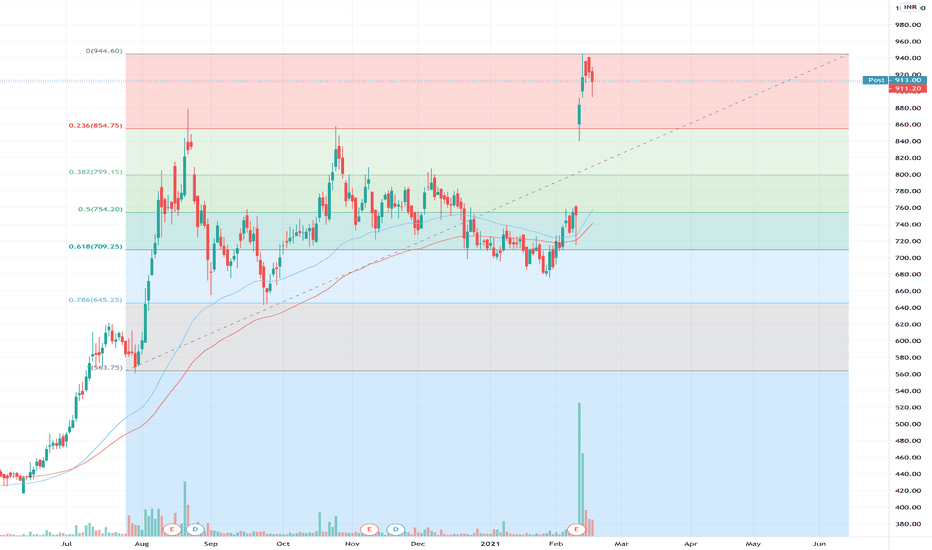Viewport: 932px width, 550px height.
Task: Click the earnings E marker in February 2021
Action: (x=576, y=529)
